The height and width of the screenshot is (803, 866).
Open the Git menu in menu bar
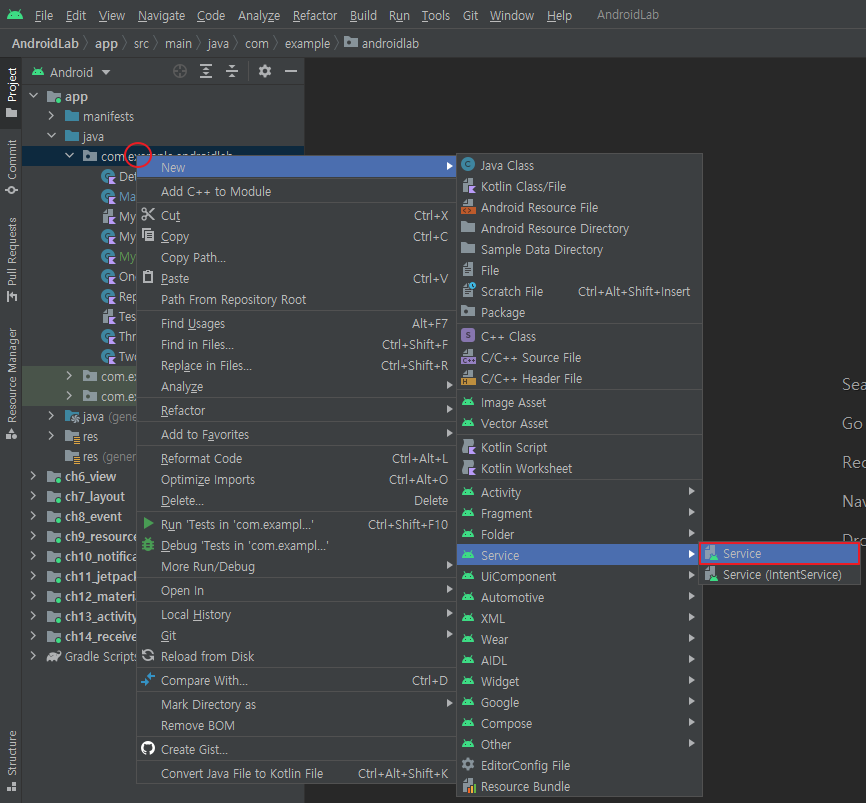click(471, 15)
